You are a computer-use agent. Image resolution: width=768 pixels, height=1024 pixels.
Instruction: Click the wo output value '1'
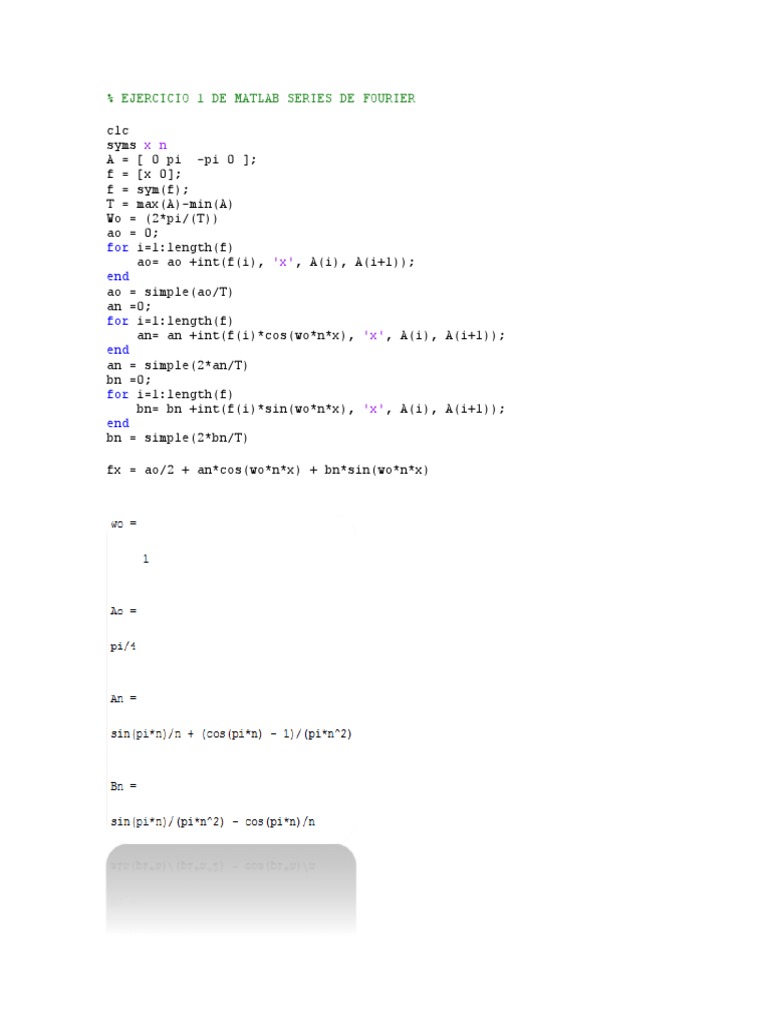coord(146,558)
